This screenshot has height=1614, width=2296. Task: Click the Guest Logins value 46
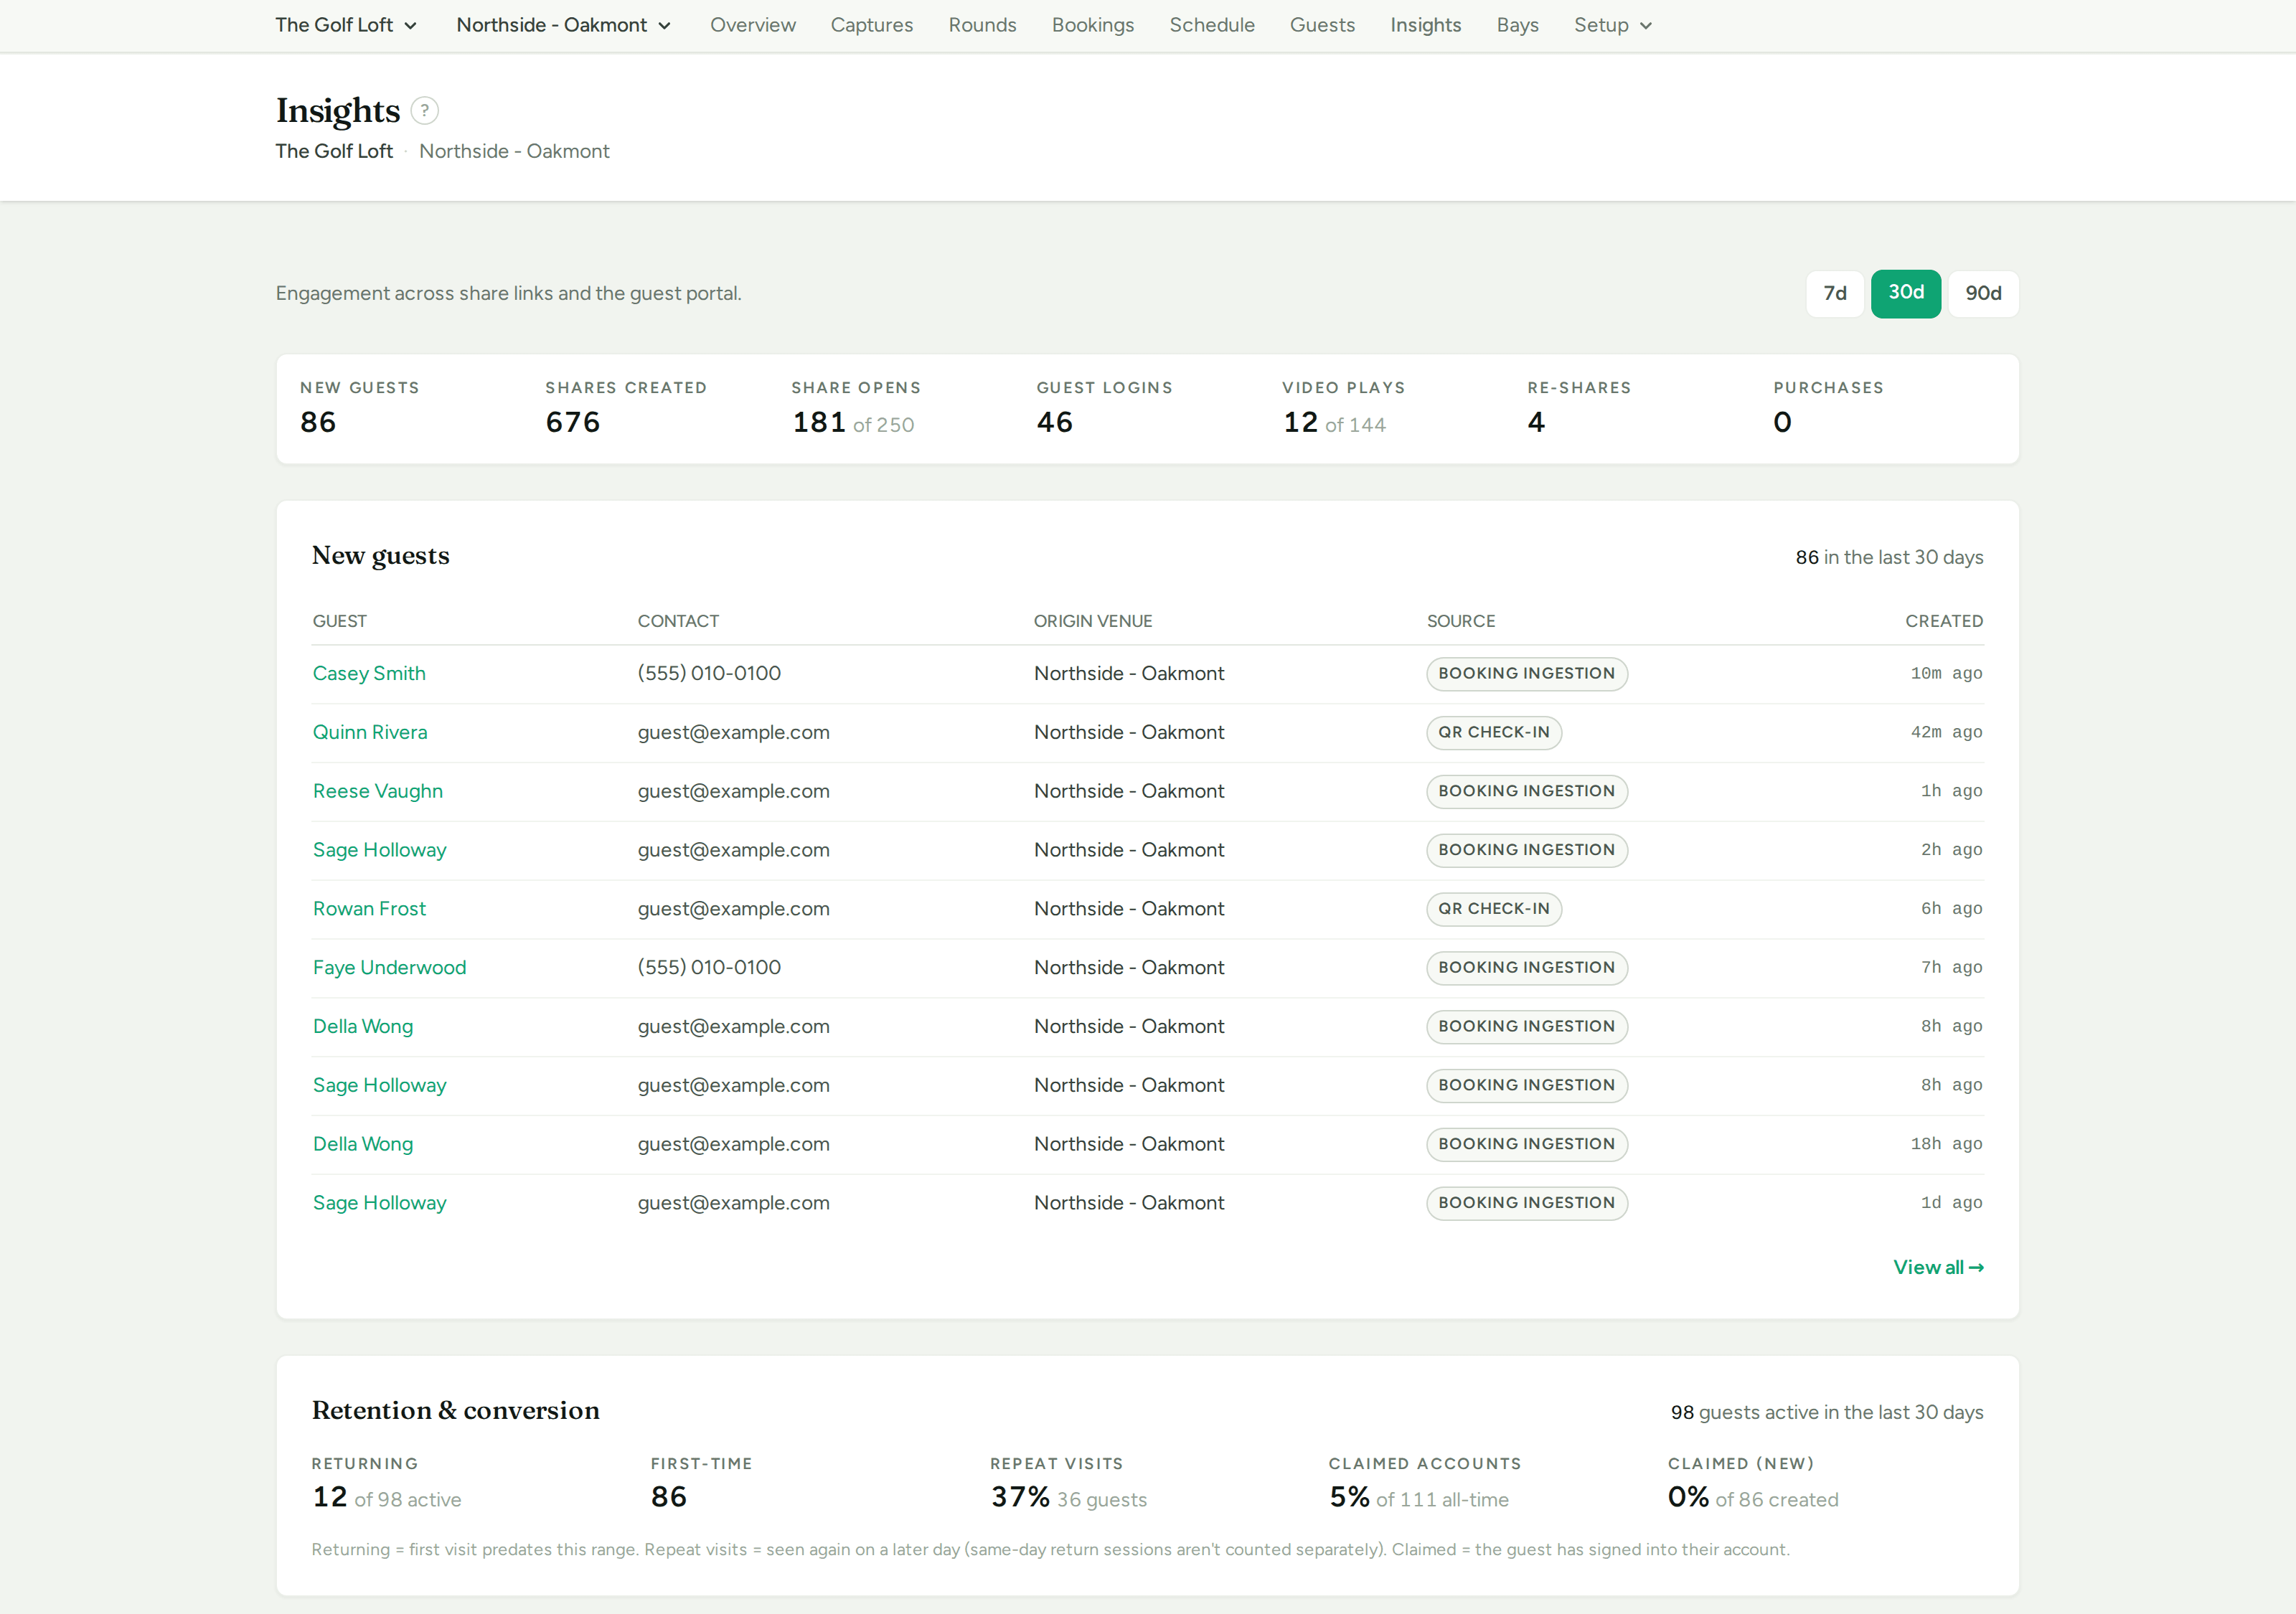tap(1055, 422)
